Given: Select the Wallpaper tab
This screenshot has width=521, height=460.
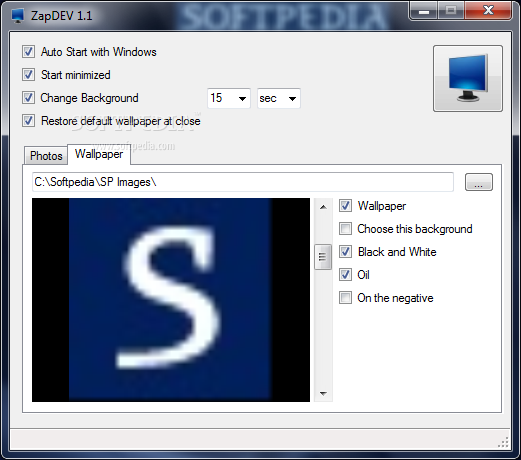Looking at the screenshot, I should pyautogui.click(x=99, y=154).
